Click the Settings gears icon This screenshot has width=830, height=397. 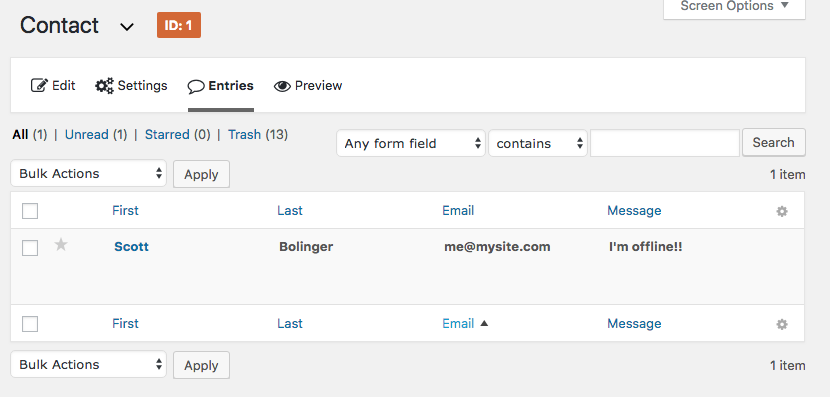click(104, 86)
